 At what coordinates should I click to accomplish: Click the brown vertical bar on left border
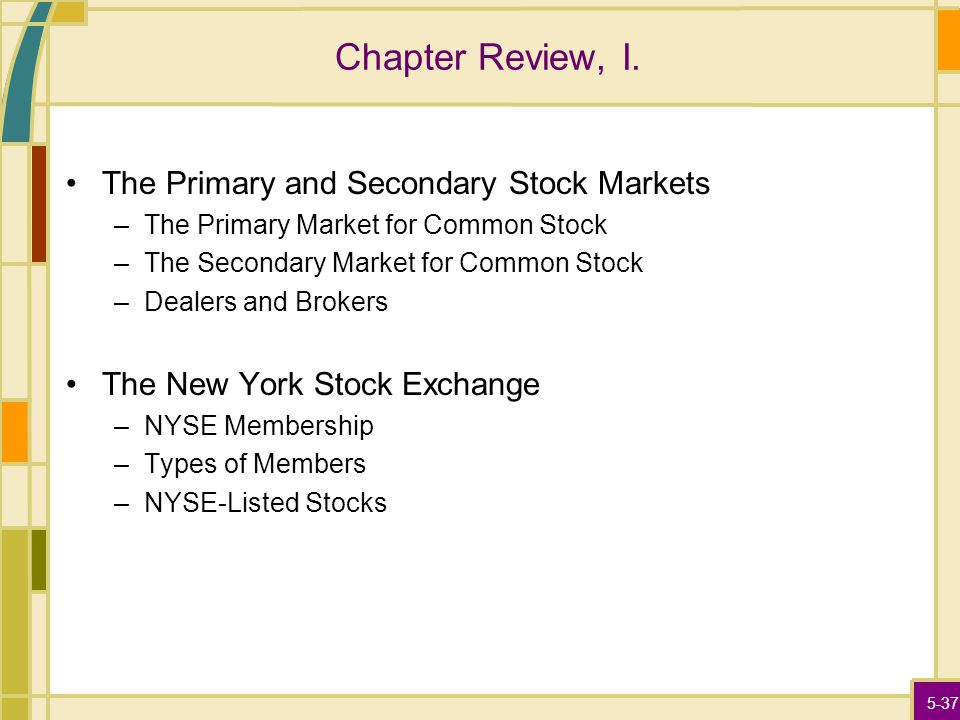[39, 204]
